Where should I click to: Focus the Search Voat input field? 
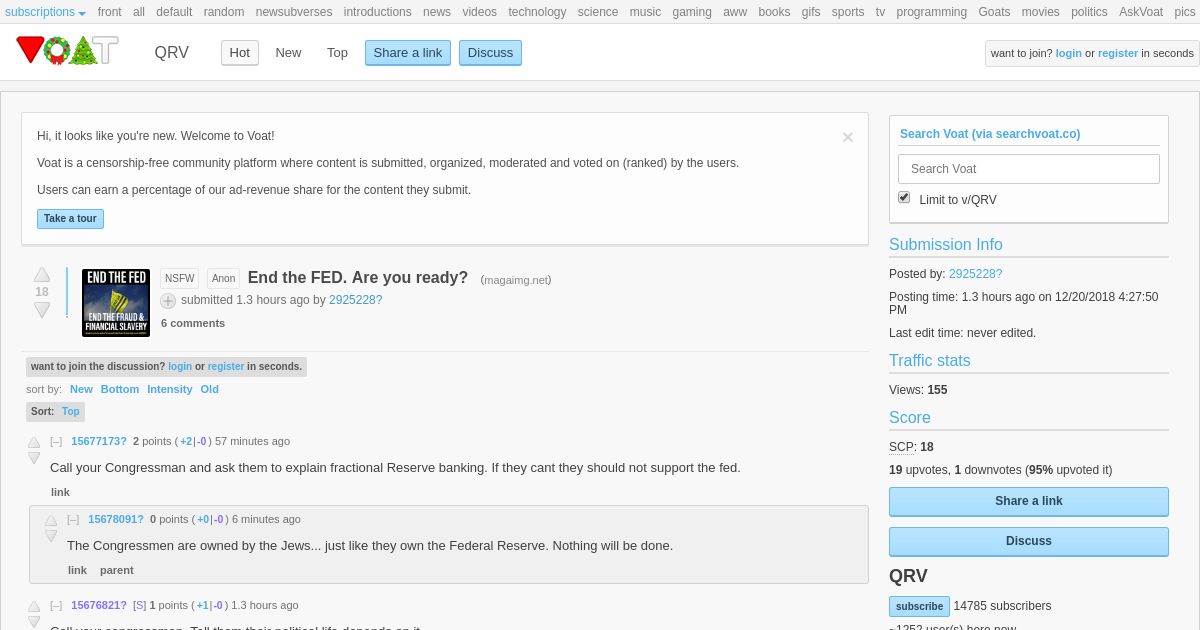click(x=1028, y=169)
